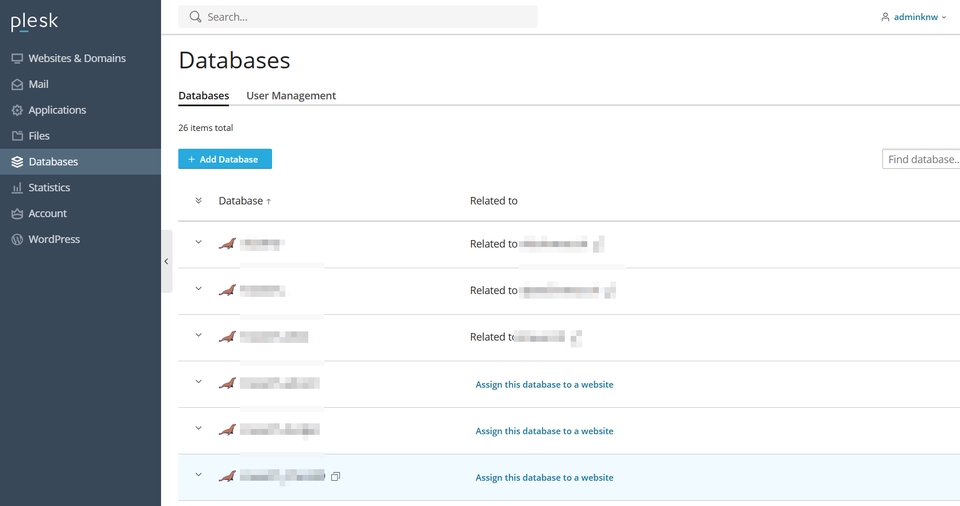
Task: Click the Add Database button
Action: click(x=225, y=159)
